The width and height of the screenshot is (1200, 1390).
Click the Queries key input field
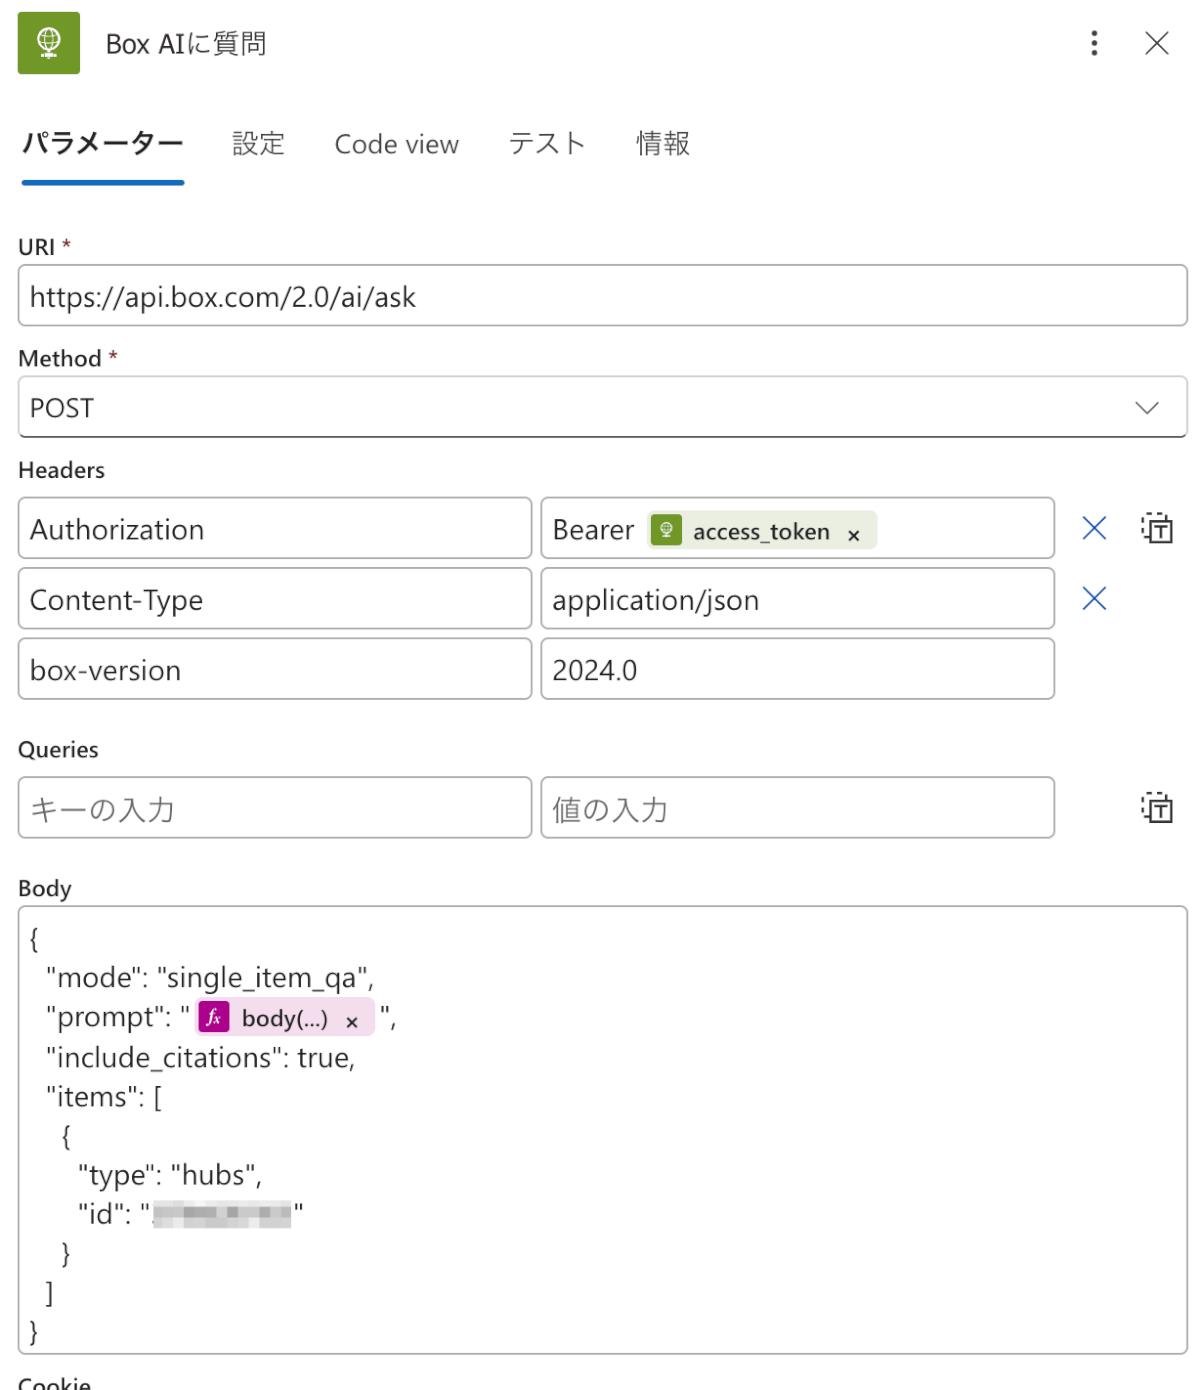(274, 808)
